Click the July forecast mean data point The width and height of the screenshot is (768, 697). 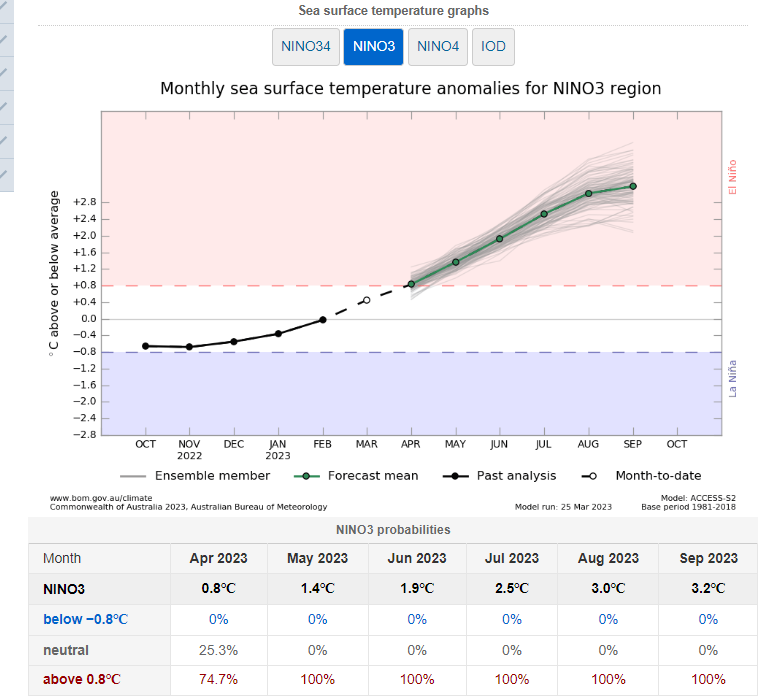(544, 214)
